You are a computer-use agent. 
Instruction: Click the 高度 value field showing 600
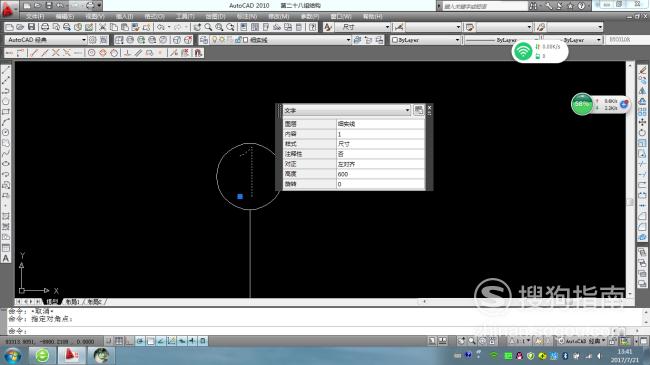tap(380, 174)
